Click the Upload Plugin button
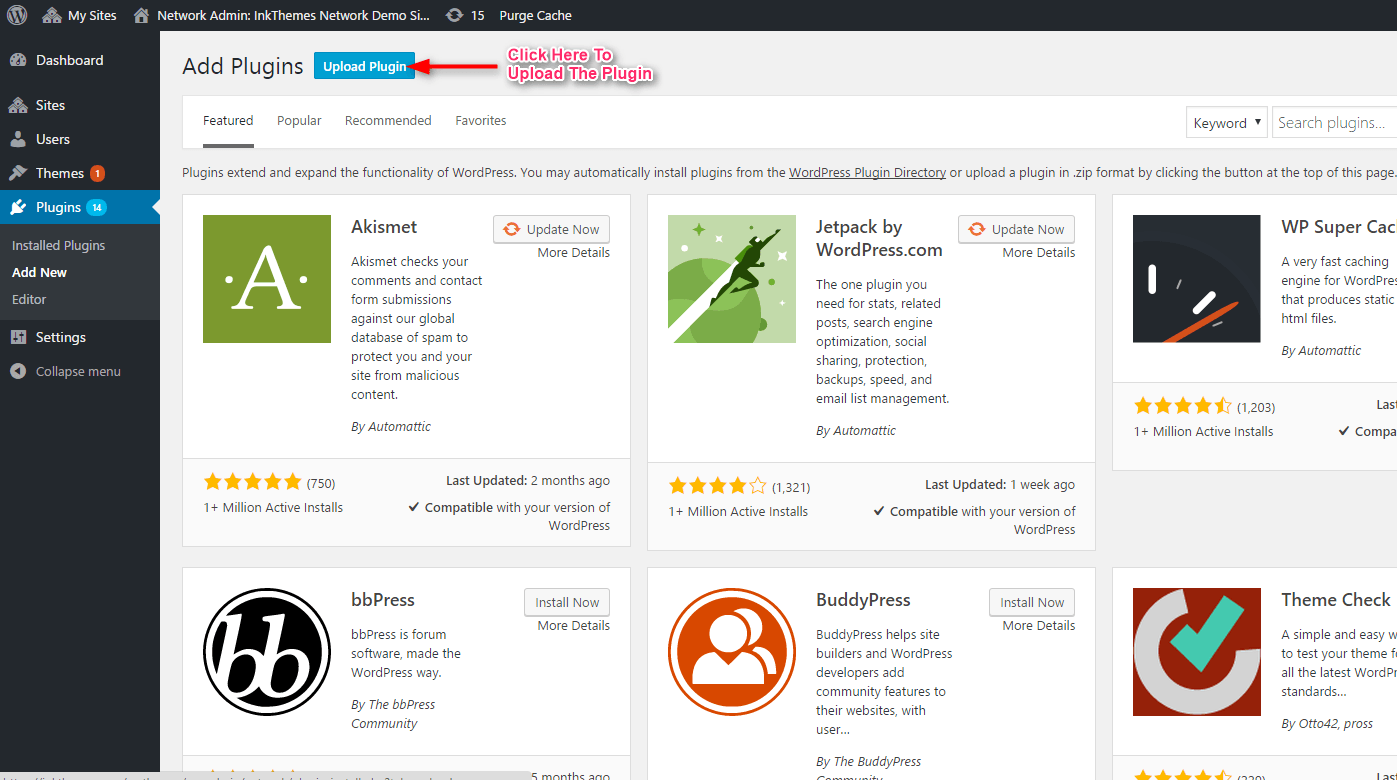Screen dimensions: 1397x780 coord(364,66)
